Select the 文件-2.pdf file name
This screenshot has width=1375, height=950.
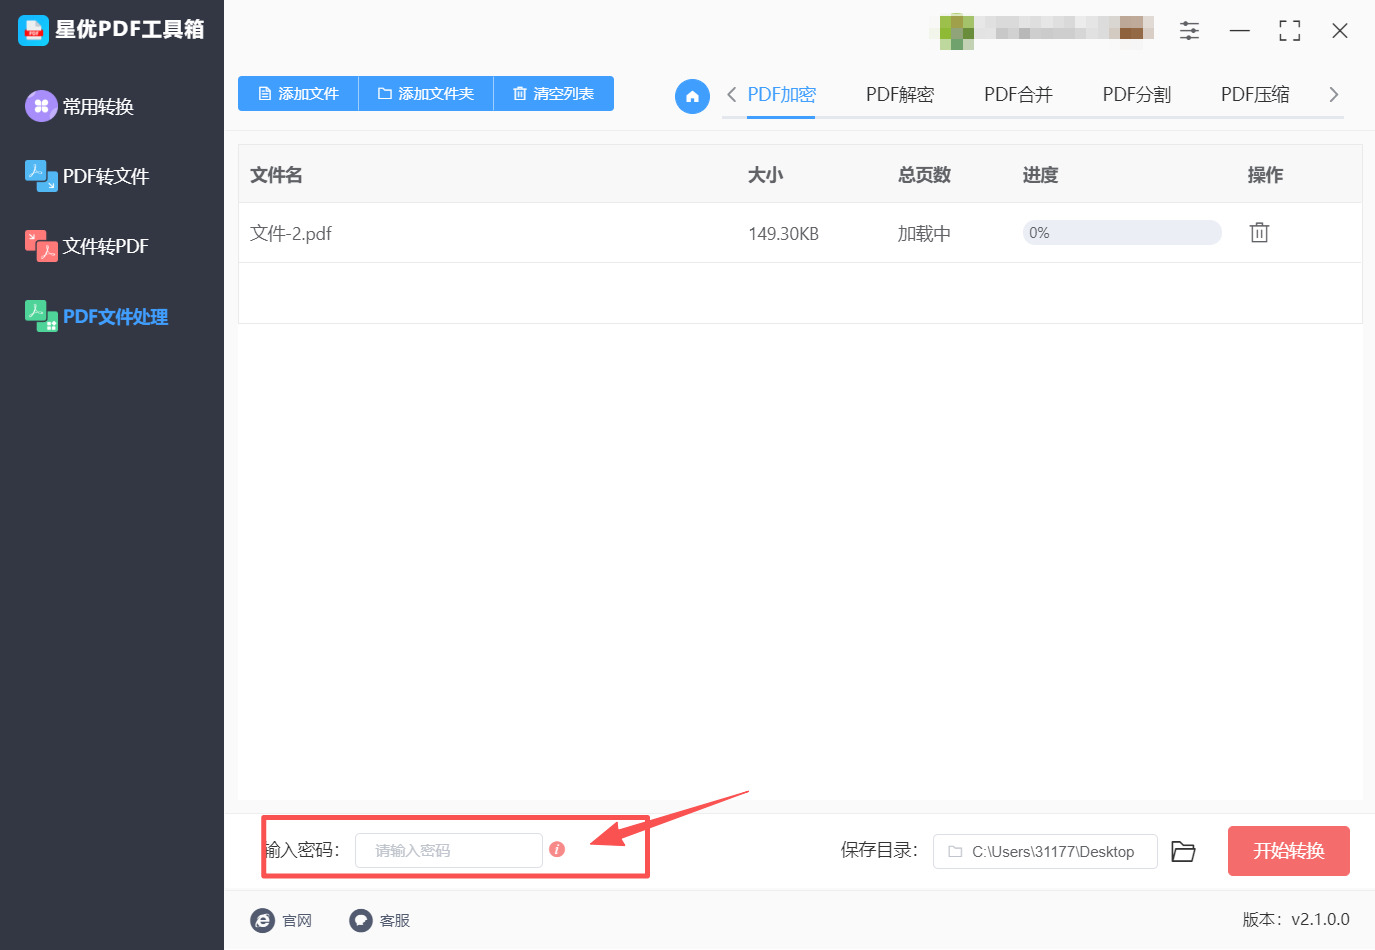[x=291, y=234]
